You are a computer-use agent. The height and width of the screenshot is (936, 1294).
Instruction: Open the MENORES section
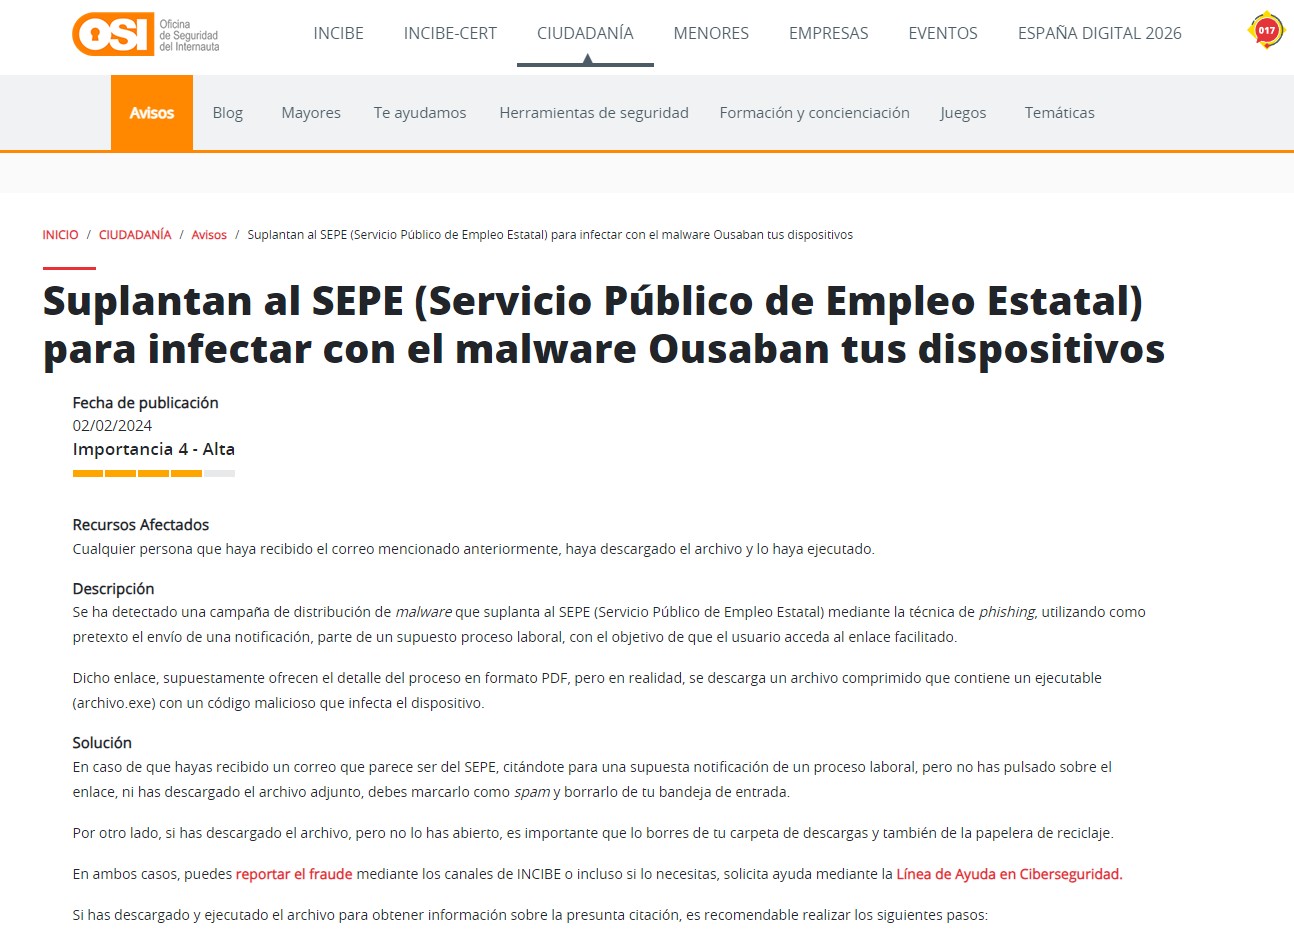tap(711, 33)
